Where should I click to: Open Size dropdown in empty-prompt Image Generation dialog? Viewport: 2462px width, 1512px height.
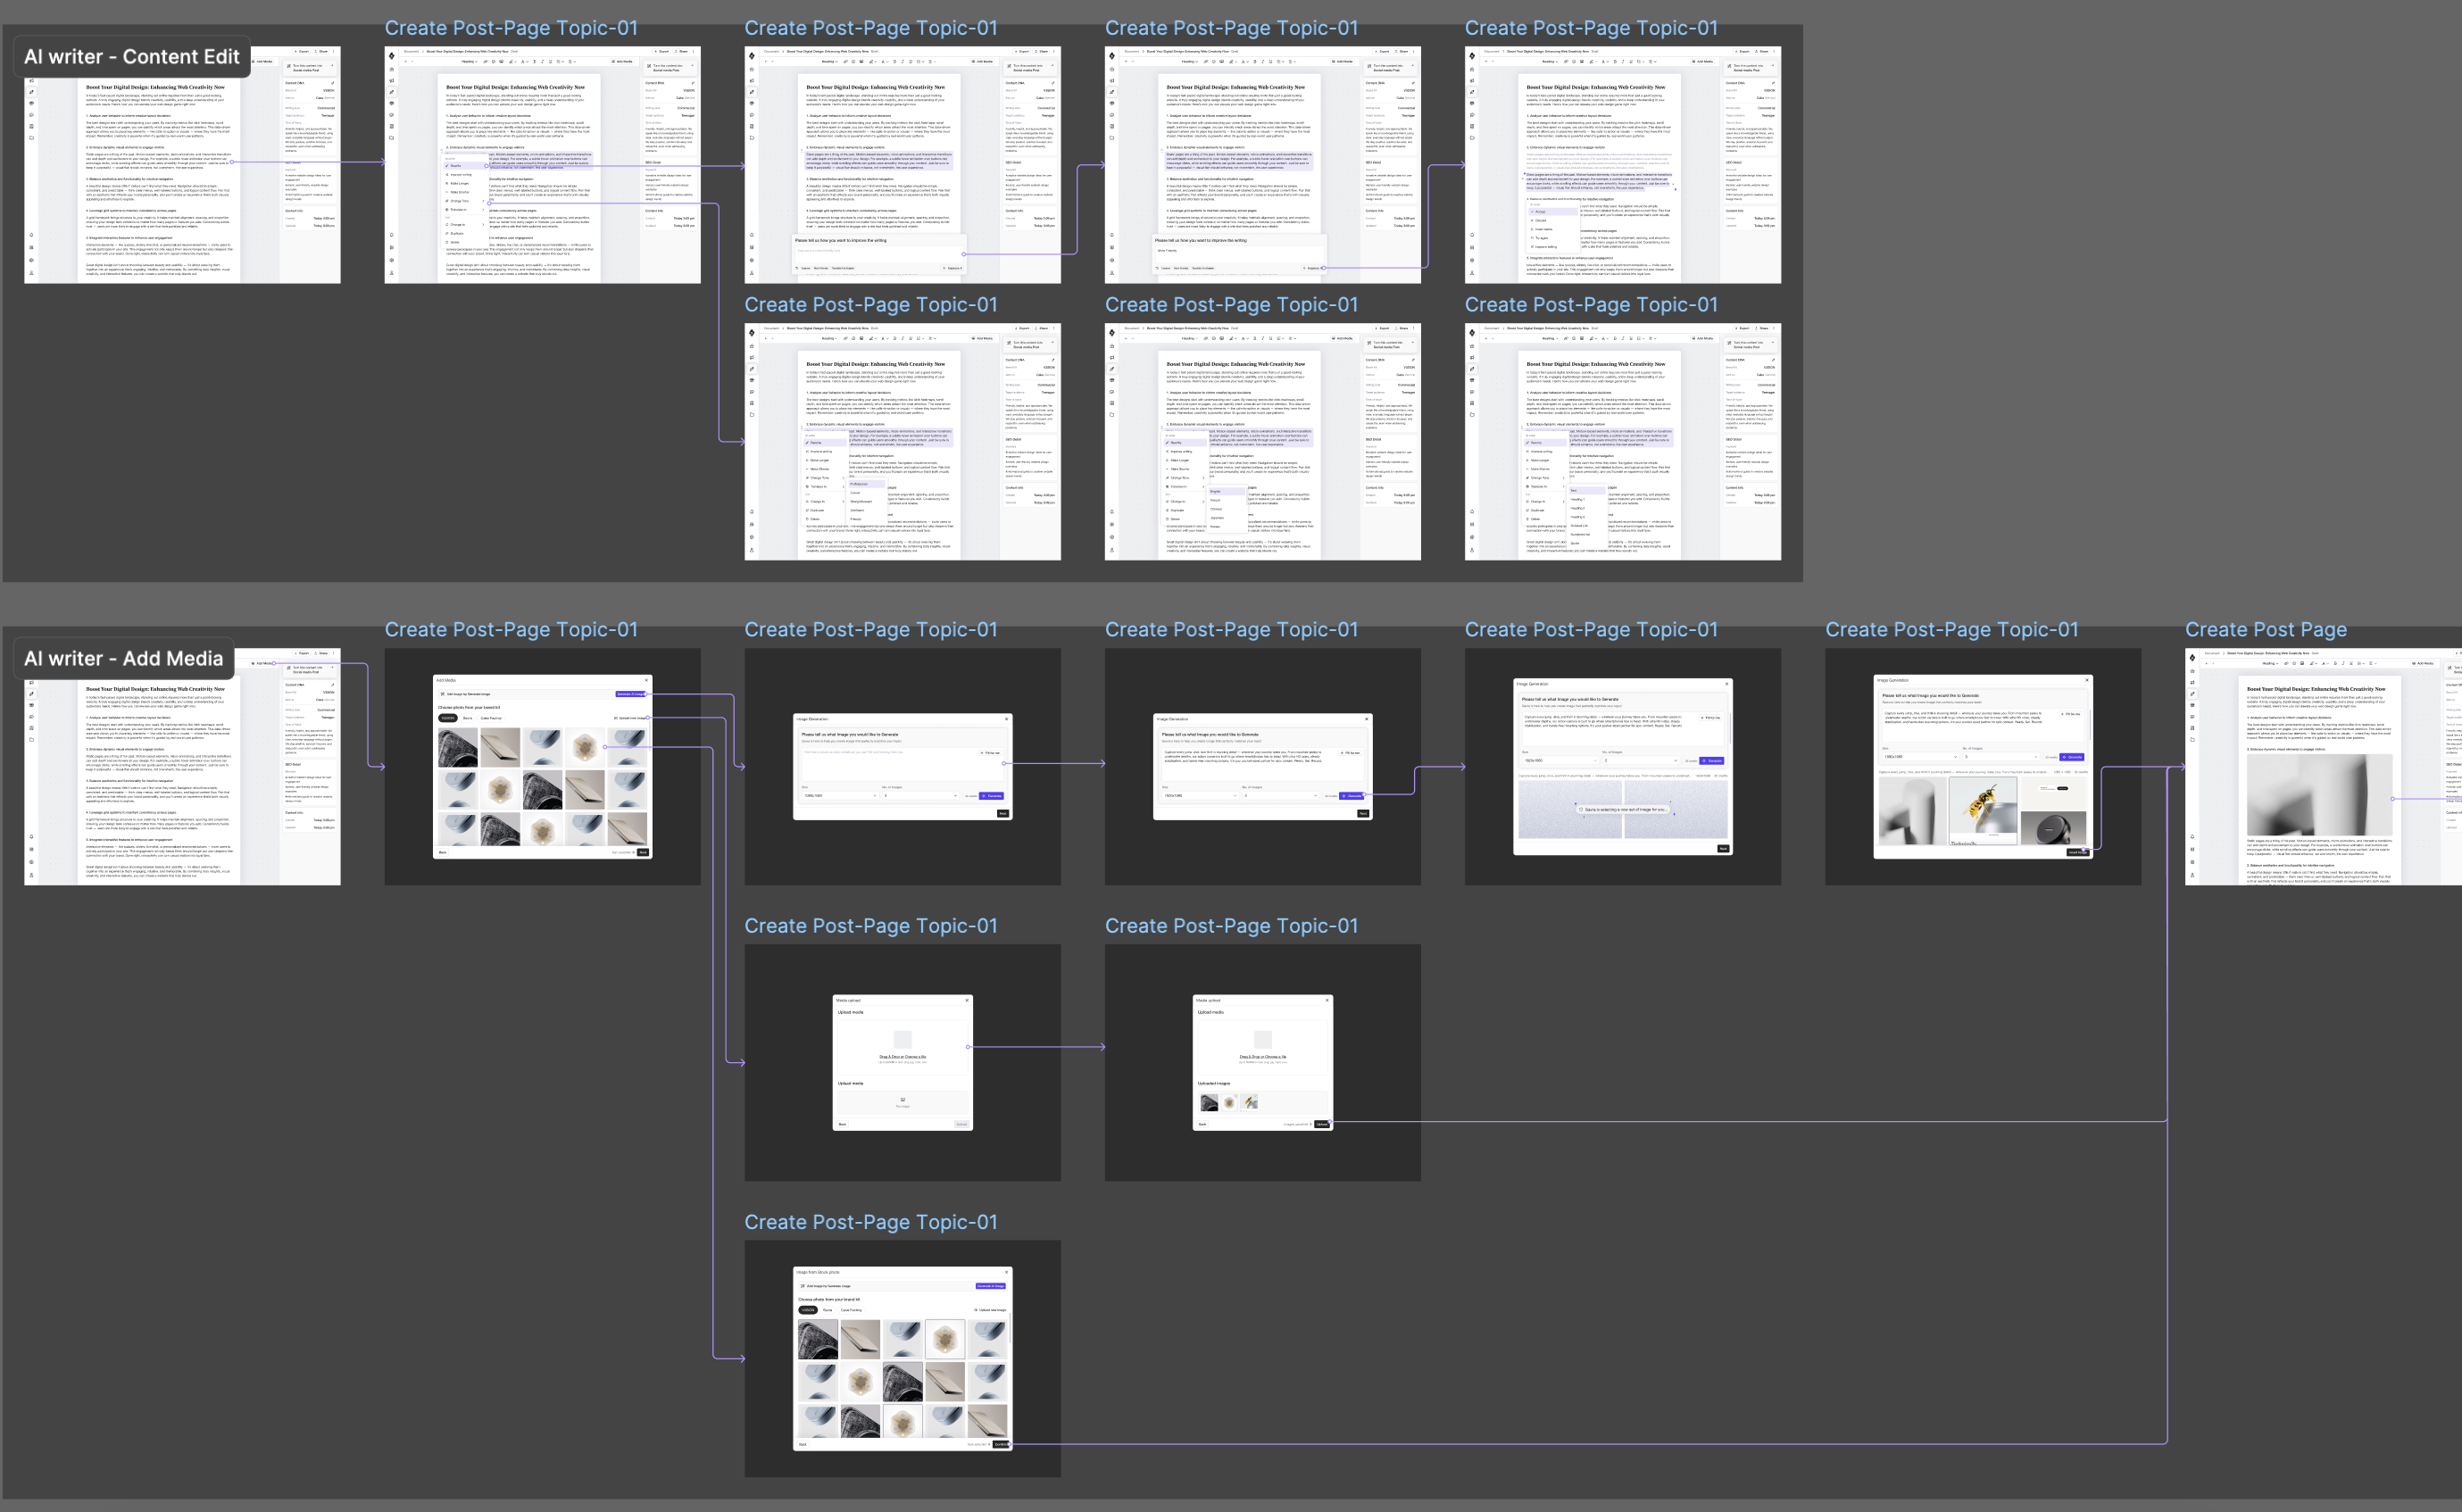click(841, 796)
